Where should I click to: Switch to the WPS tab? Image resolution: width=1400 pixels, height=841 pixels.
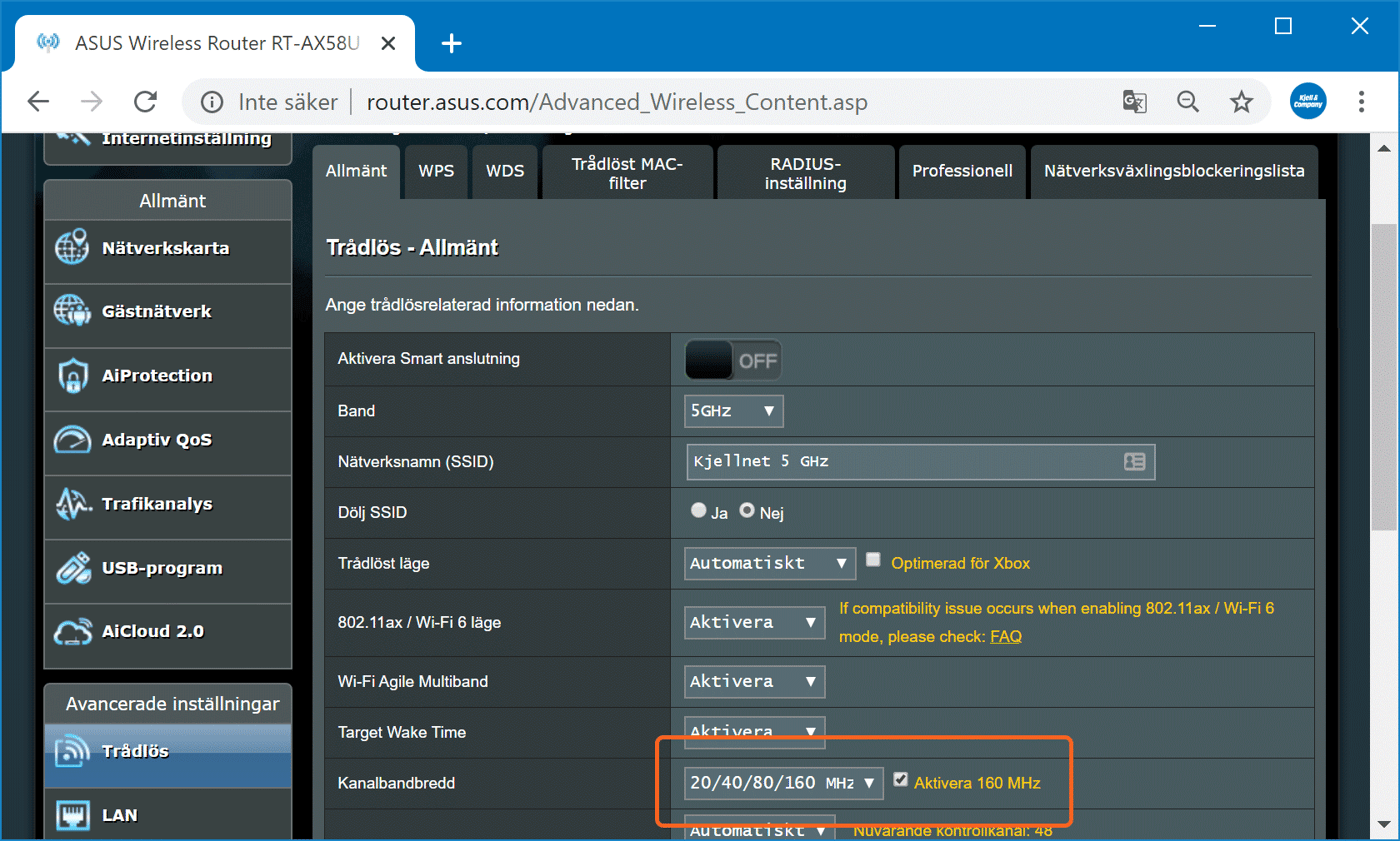436,171
